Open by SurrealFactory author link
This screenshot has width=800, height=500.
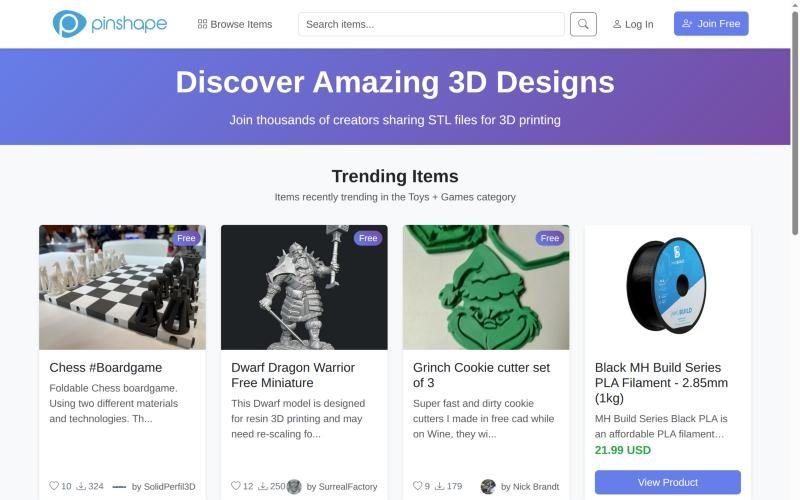click(342, 487)
